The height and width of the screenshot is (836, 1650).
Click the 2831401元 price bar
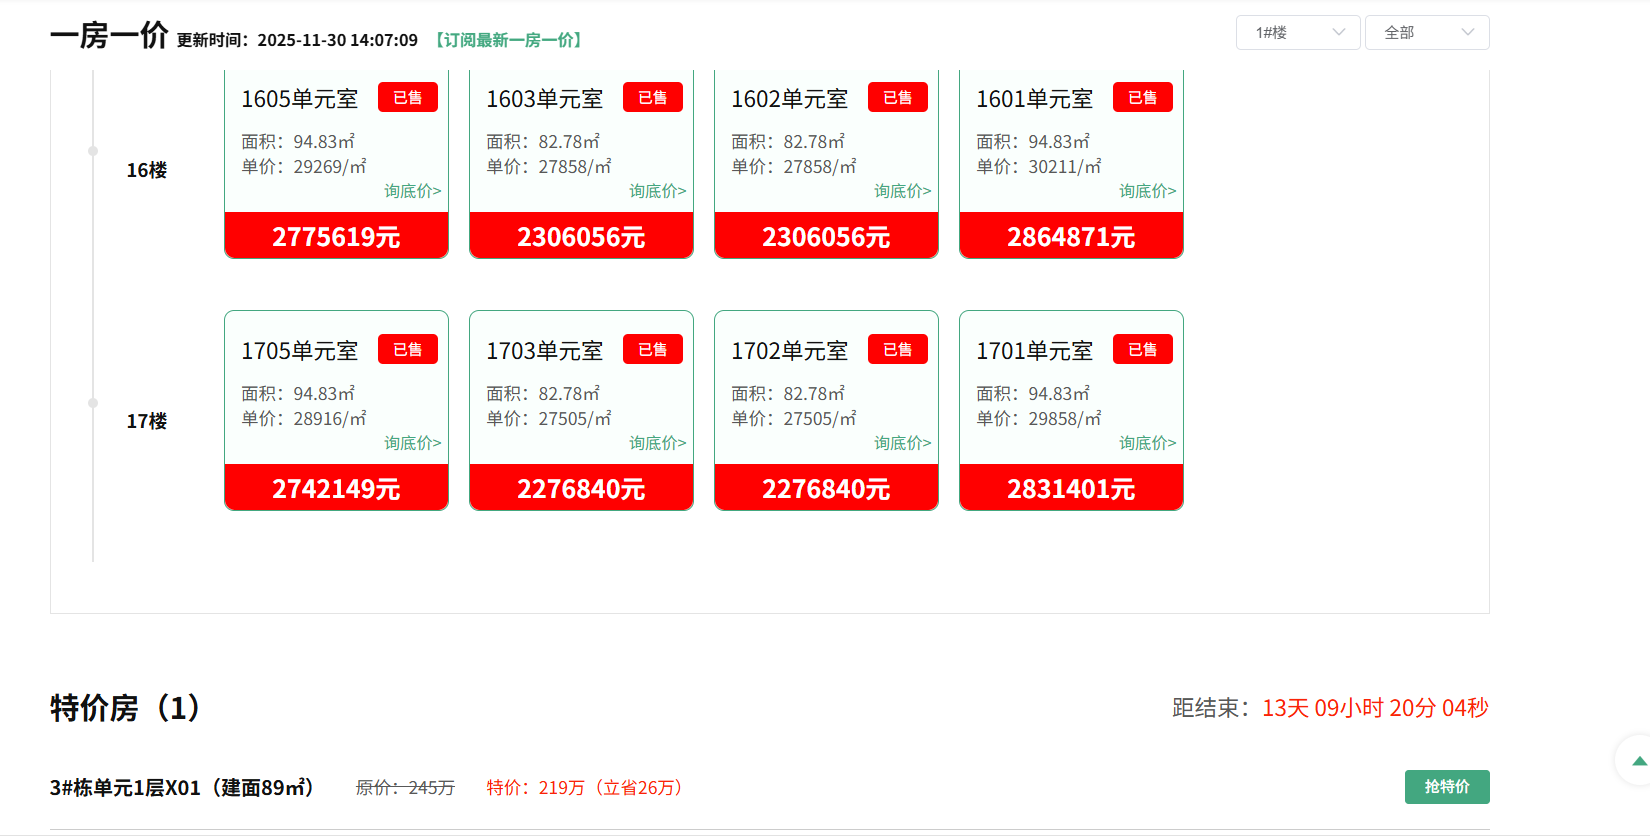tap(1071, 489)
